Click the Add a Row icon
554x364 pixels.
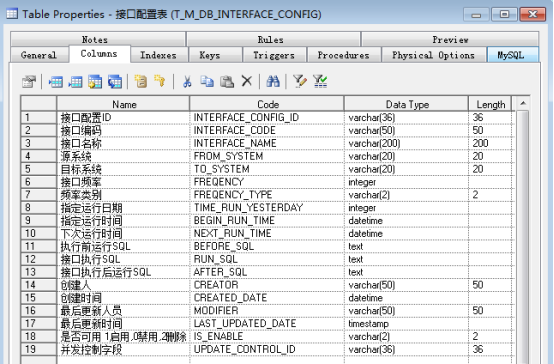point(75,82)
